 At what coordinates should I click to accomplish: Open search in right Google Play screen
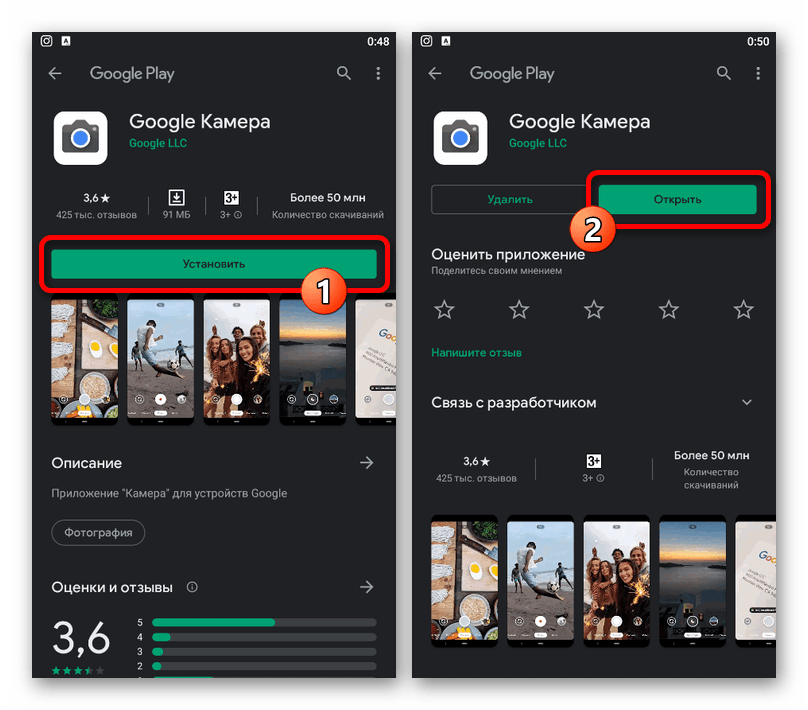723,74
